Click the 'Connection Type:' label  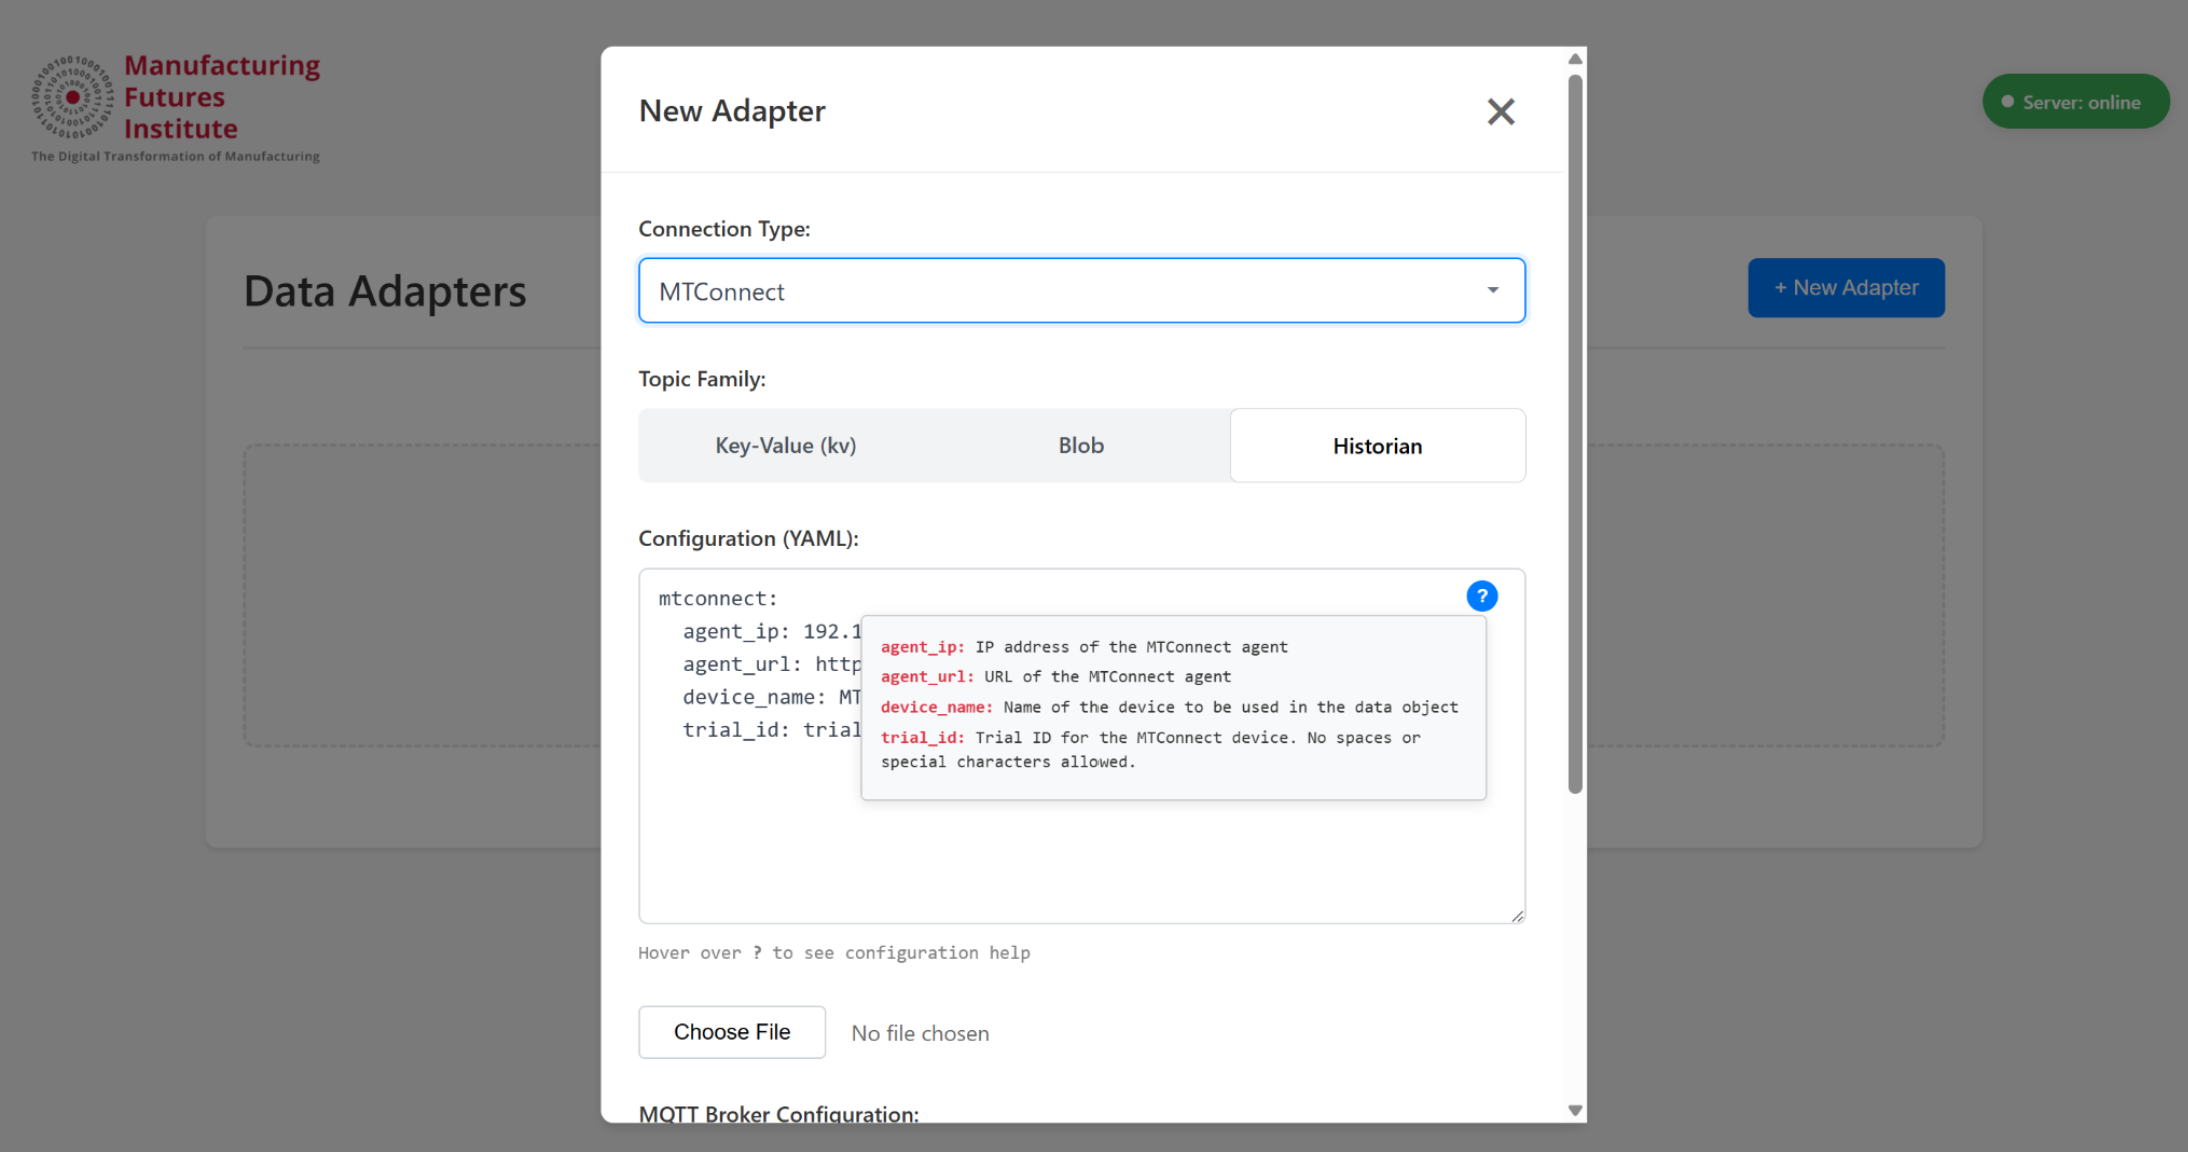724,229
